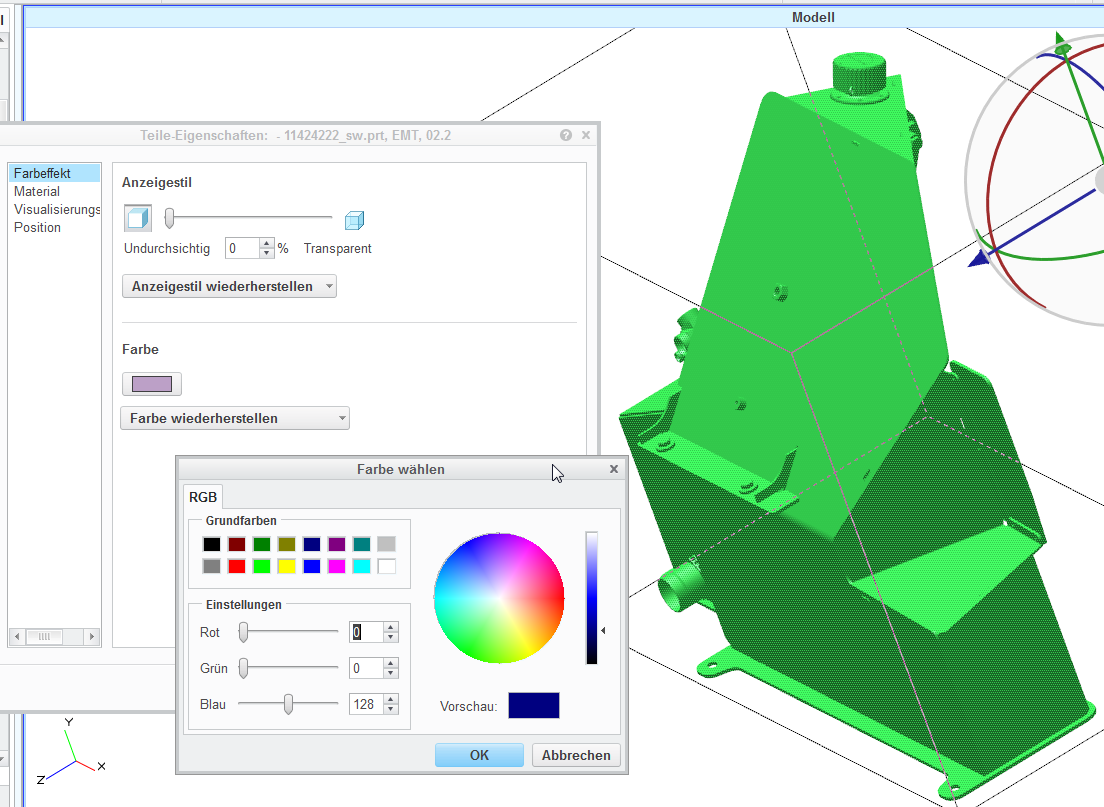Pick the light gray basic color
Image resolution: width=1104 pixels, height=807 pixels.
pos(387,544)
